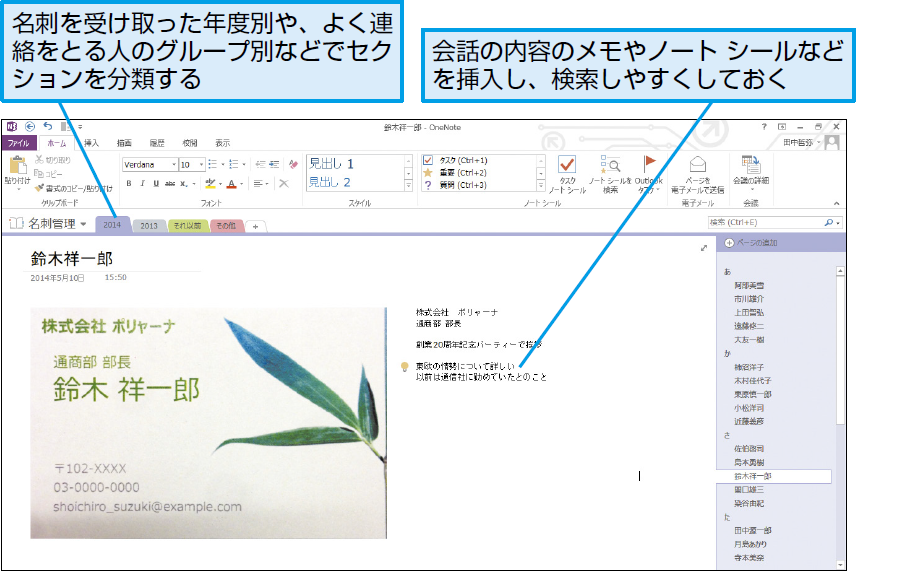Toggle underline formatting
This screenshot has height=571, width=902.
(x=156, y=183)
